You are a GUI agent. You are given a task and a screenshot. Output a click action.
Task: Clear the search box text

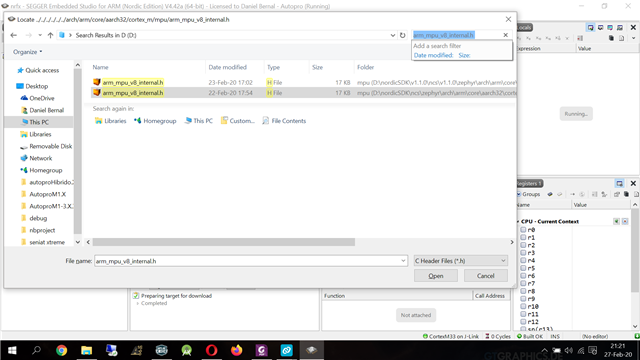point(505,35)
